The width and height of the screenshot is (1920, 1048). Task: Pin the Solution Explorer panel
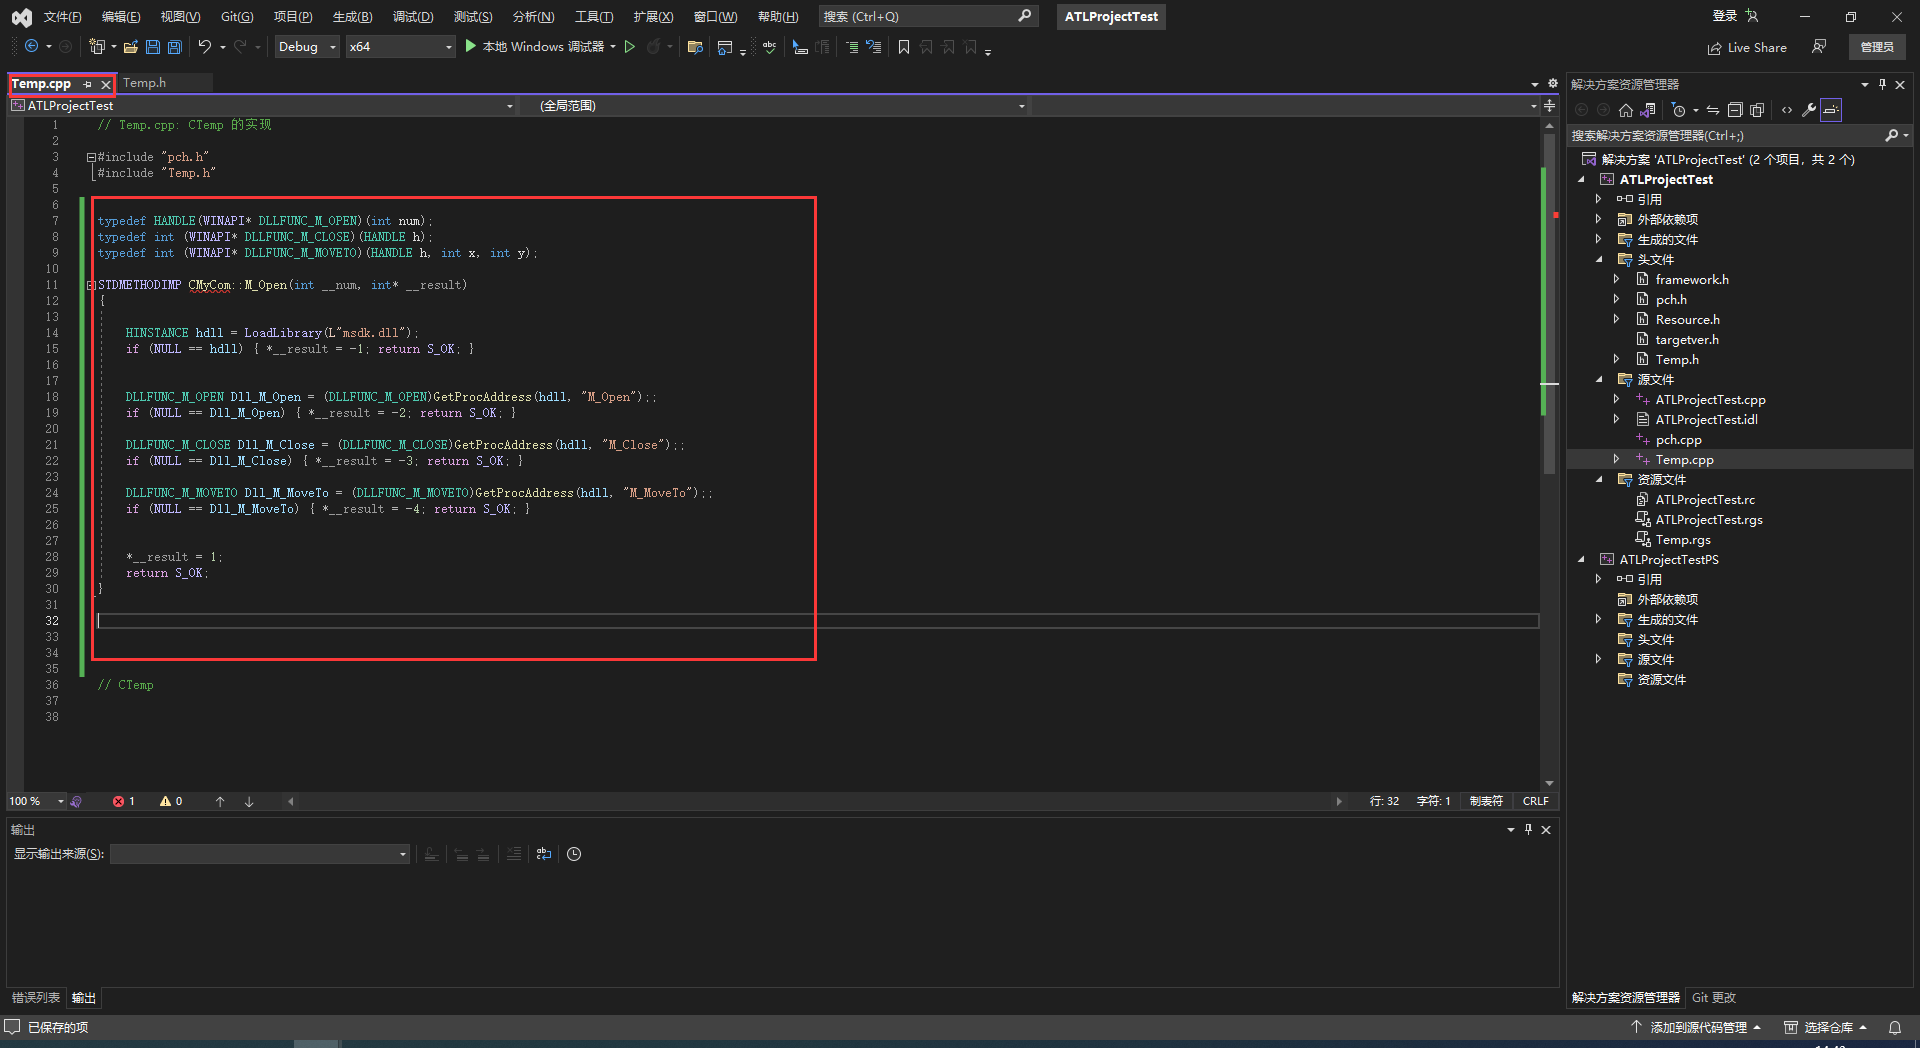(x=1882, y=84)
